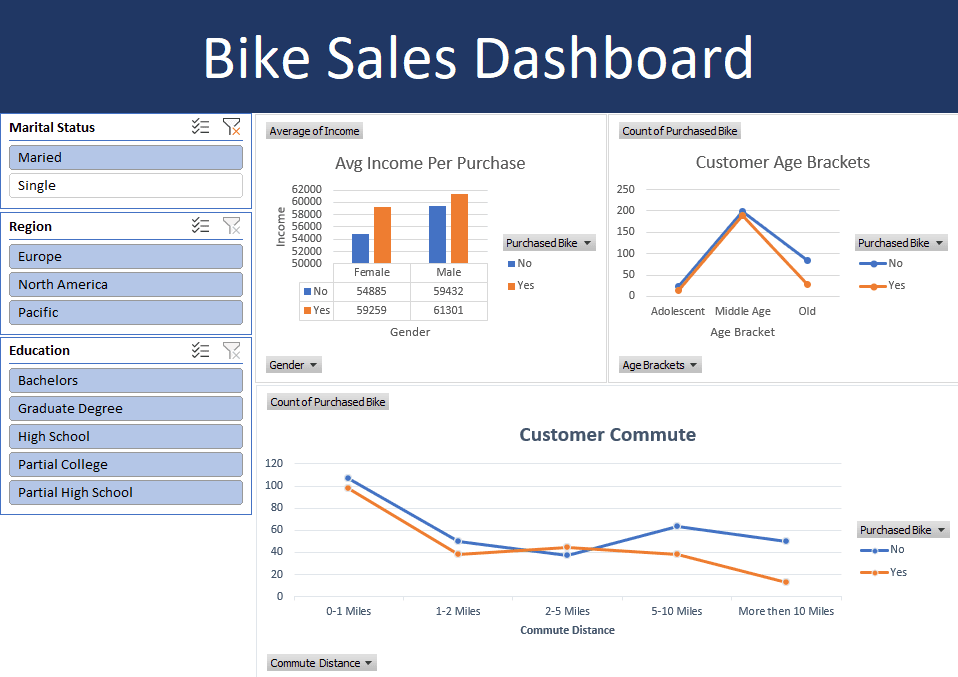Open Gender field dropdown on income chart

(x=294, y=365)
